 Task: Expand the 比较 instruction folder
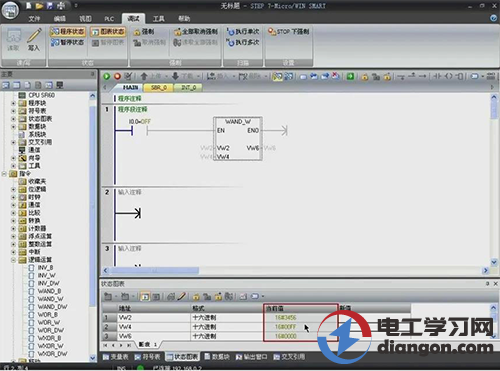click(x=13, y=213)
